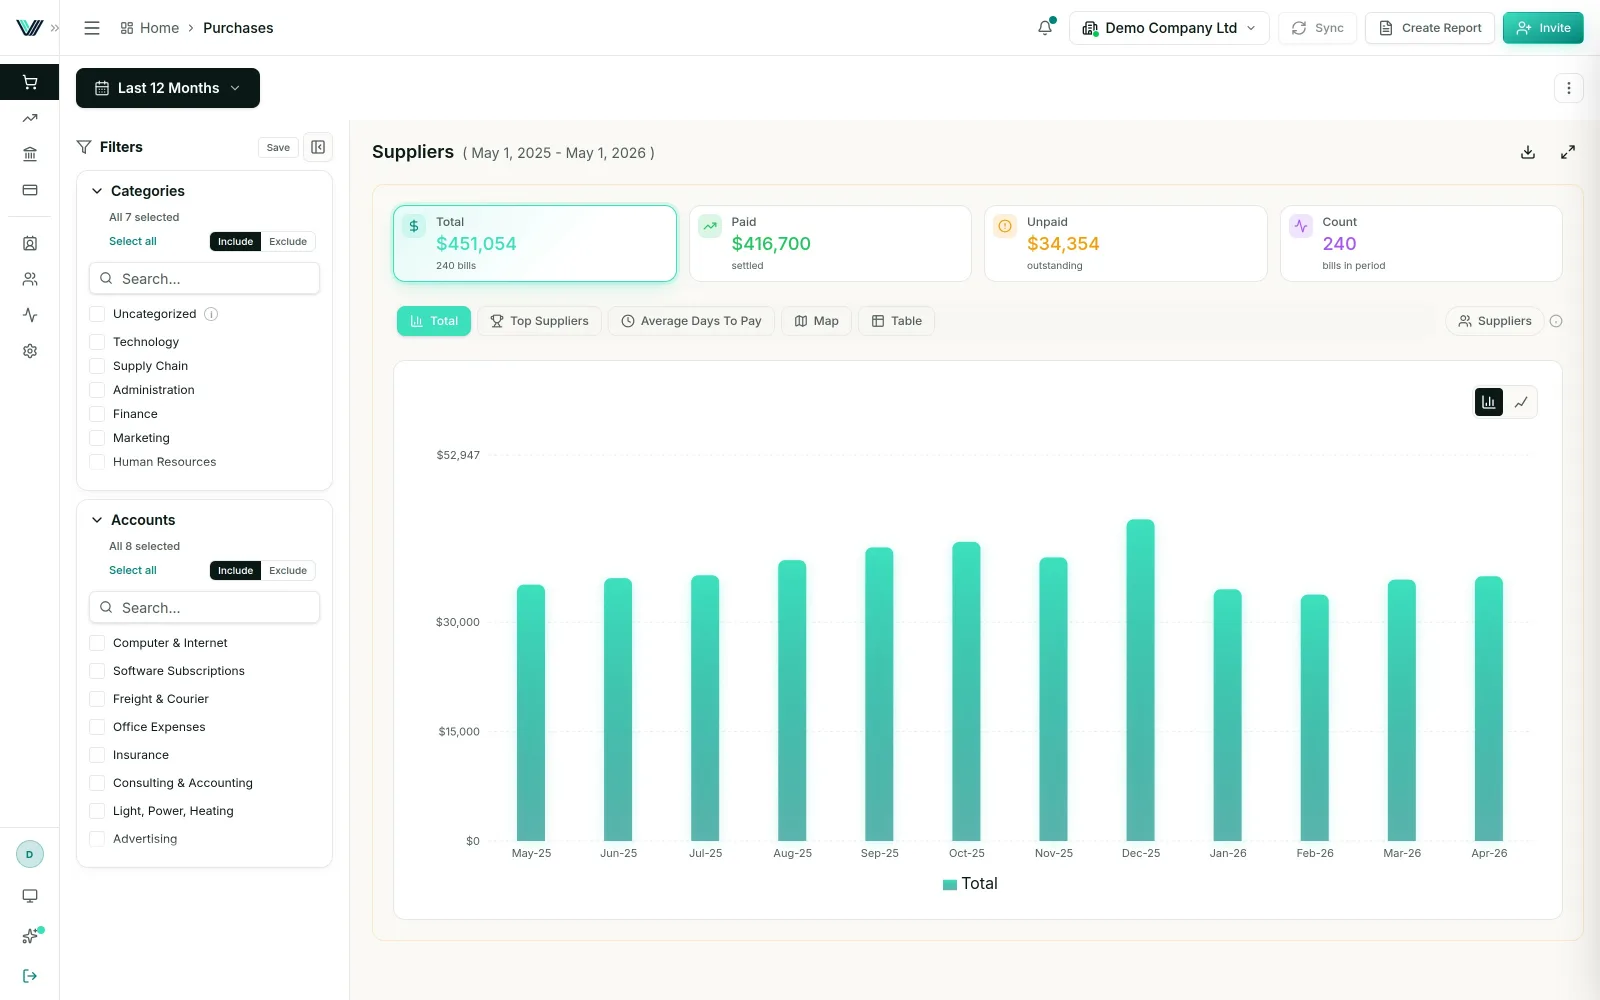1600x1000 pixels.
Task: Collapse the Categories filter section
Action: pyautogui.click(x=97, y=191)
